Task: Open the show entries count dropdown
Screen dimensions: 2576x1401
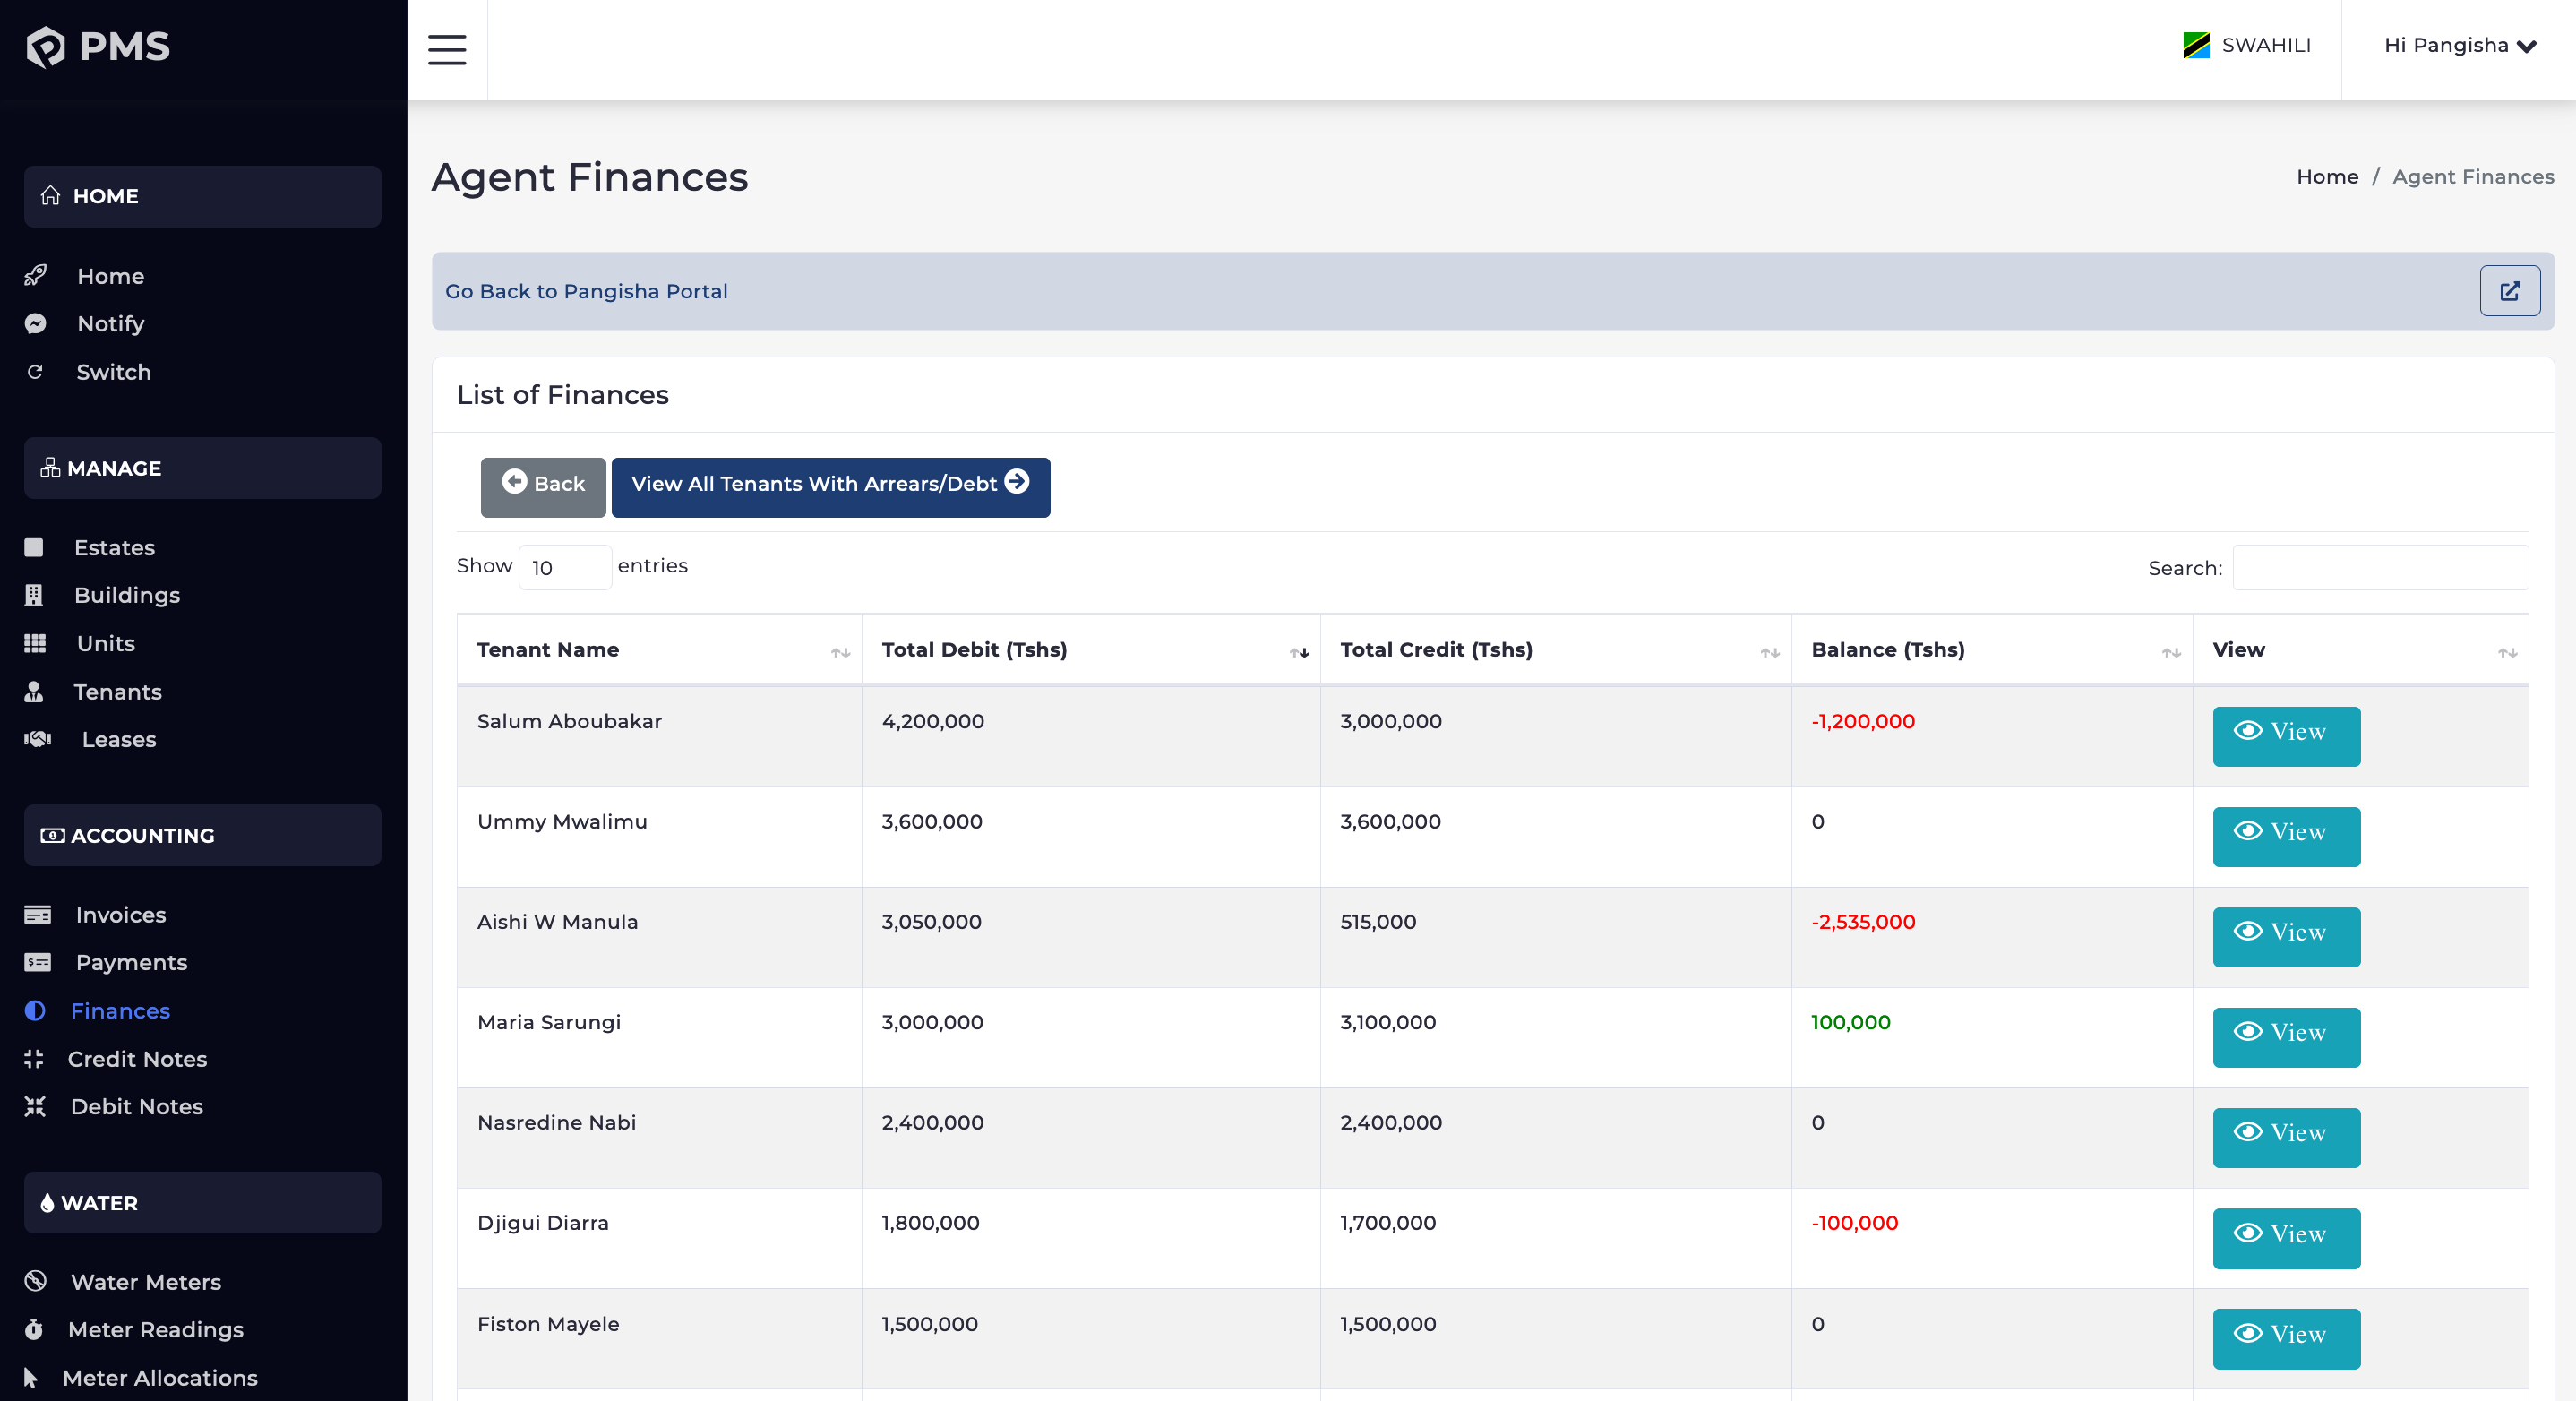Action: 564,567
